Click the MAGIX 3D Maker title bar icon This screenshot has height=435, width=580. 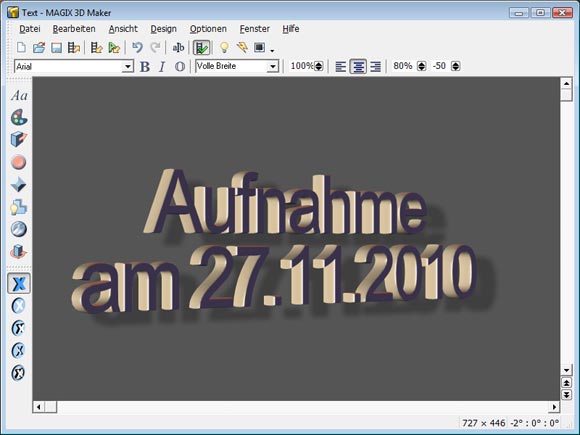tap(13, 13)
